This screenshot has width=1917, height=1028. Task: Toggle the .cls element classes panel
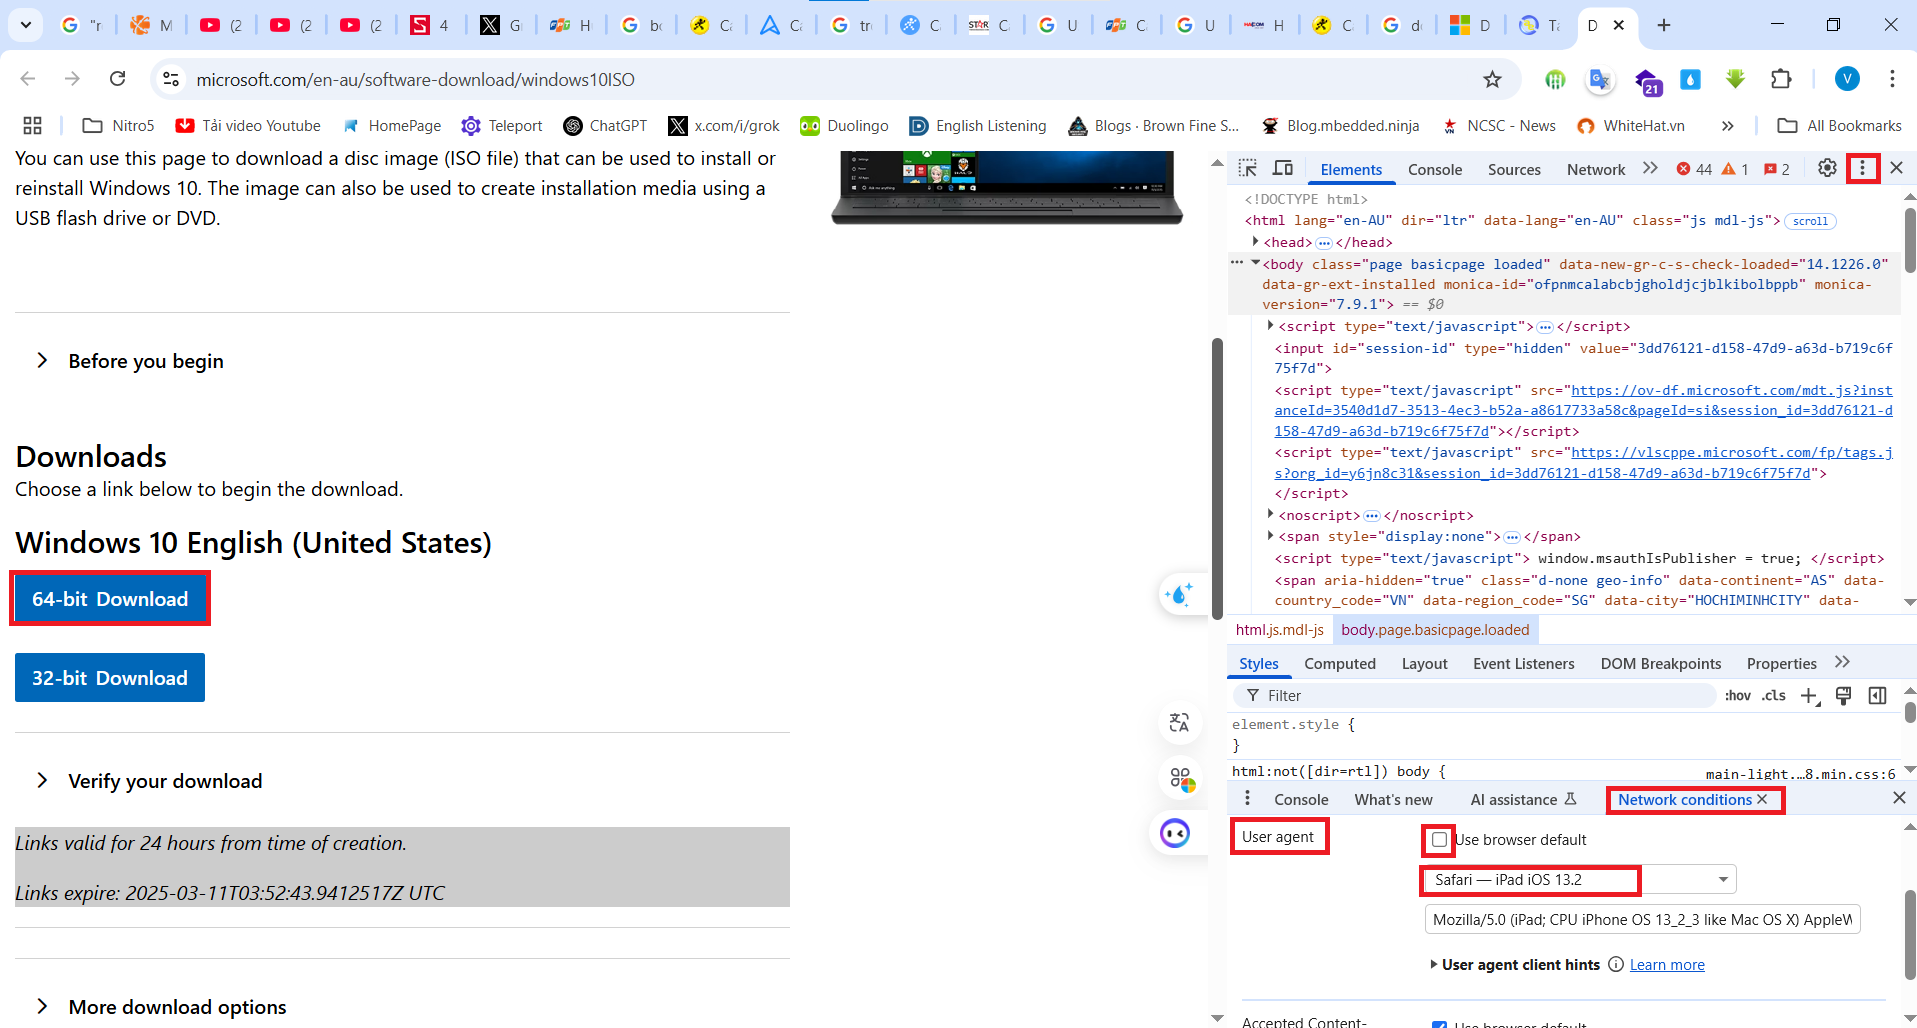click(1774, 695)
